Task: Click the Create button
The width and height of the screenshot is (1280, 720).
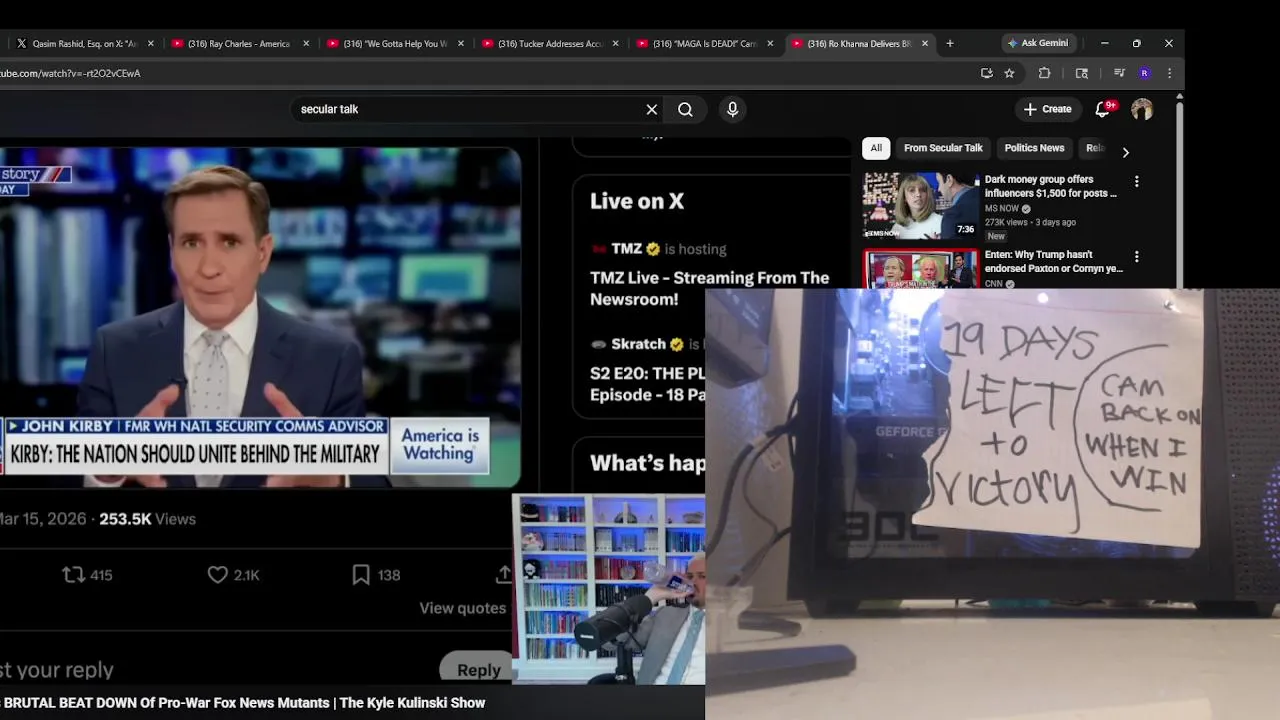Action: pos(1047,109)
